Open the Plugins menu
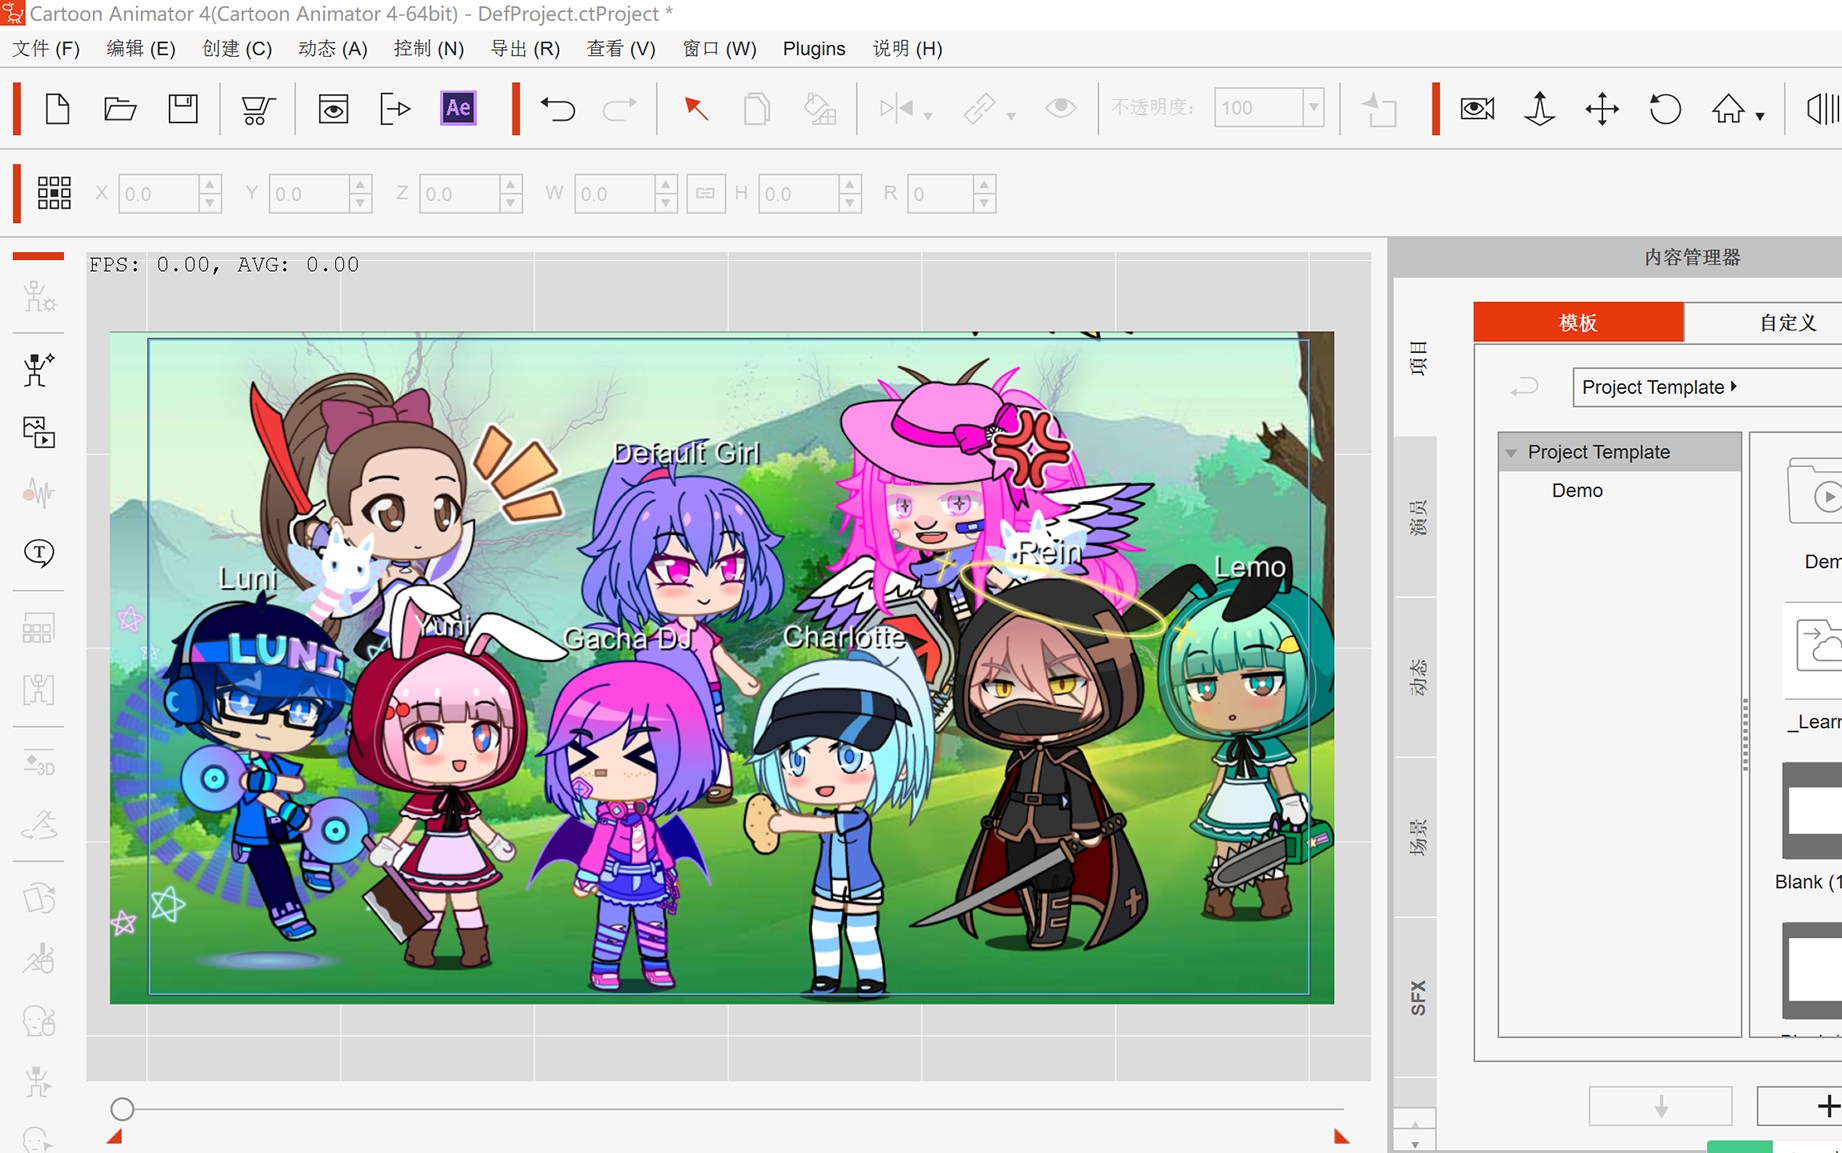Screen dimensions: 1842x1153 tap(814, 48)
